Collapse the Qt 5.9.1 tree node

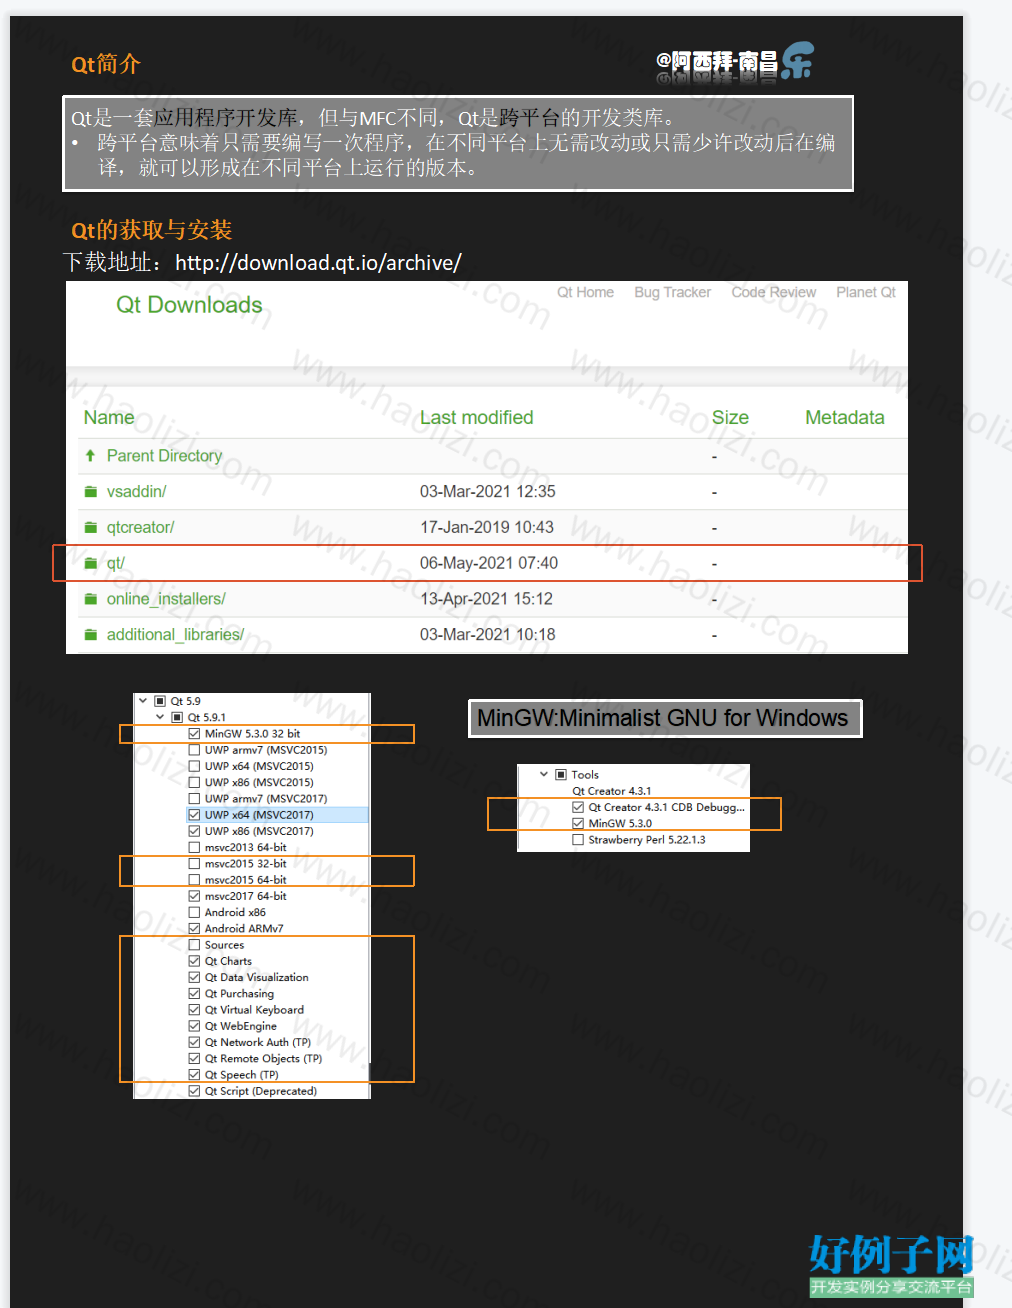point(160,717)
